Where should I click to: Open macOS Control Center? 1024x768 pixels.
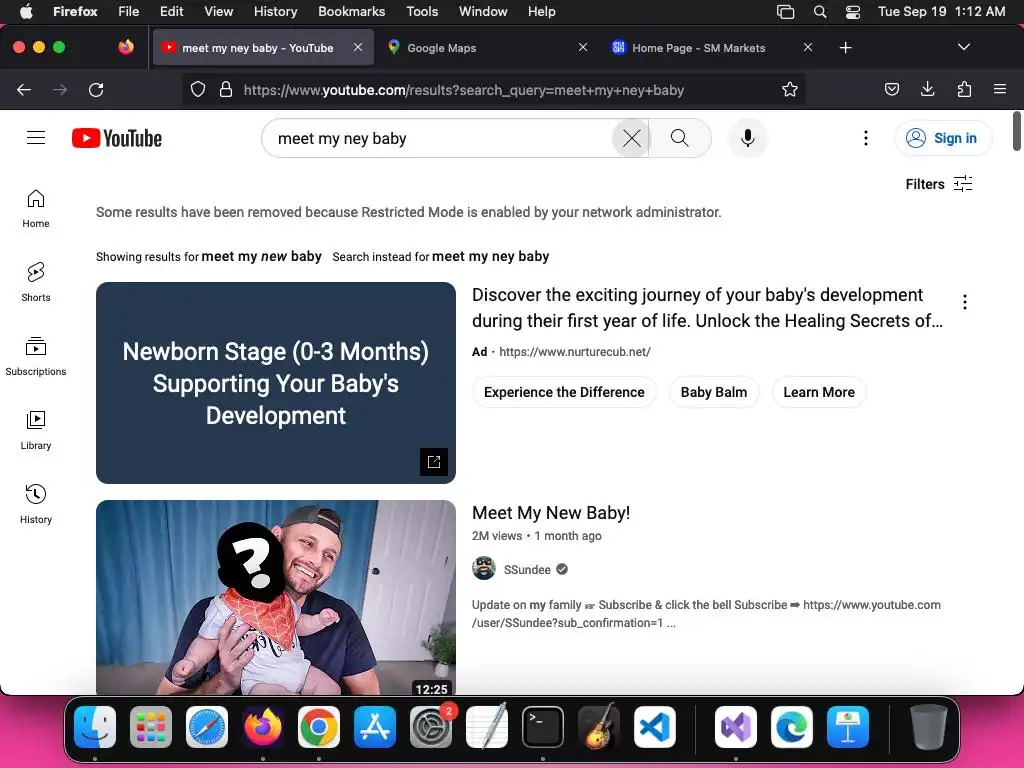(x=853, y=11)
